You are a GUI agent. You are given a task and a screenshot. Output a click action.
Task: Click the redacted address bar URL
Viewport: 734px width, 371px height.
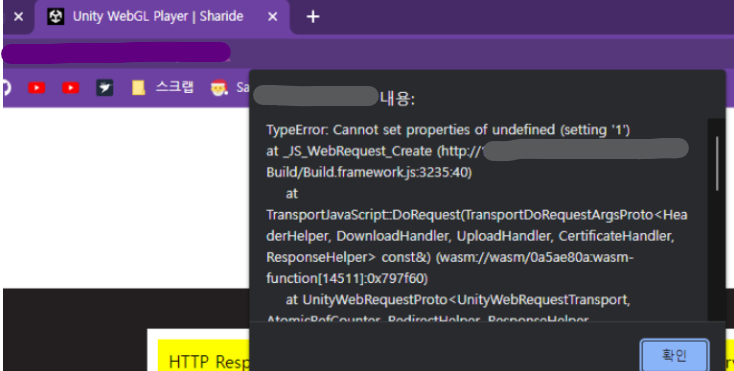[x=116, y=52]
